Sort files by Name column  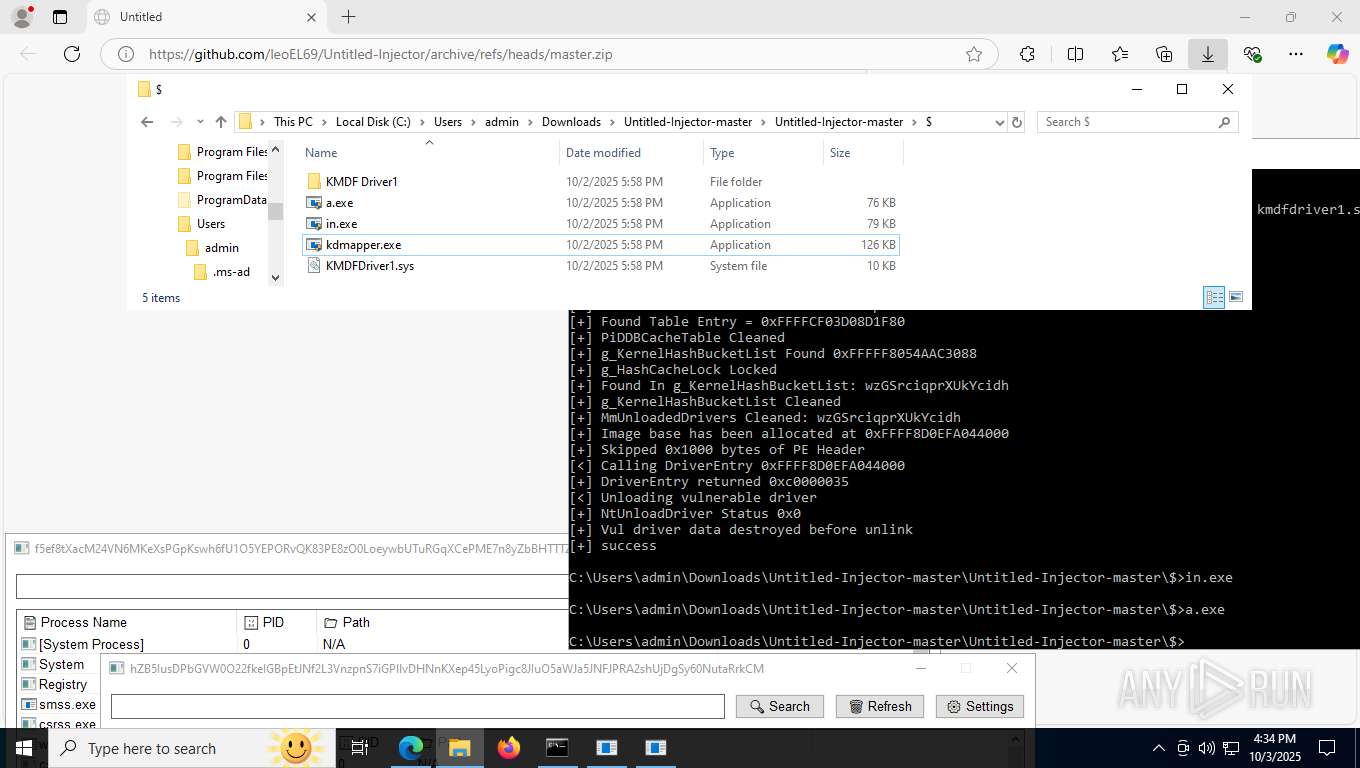pyautogui.click(x=428, y=153)
